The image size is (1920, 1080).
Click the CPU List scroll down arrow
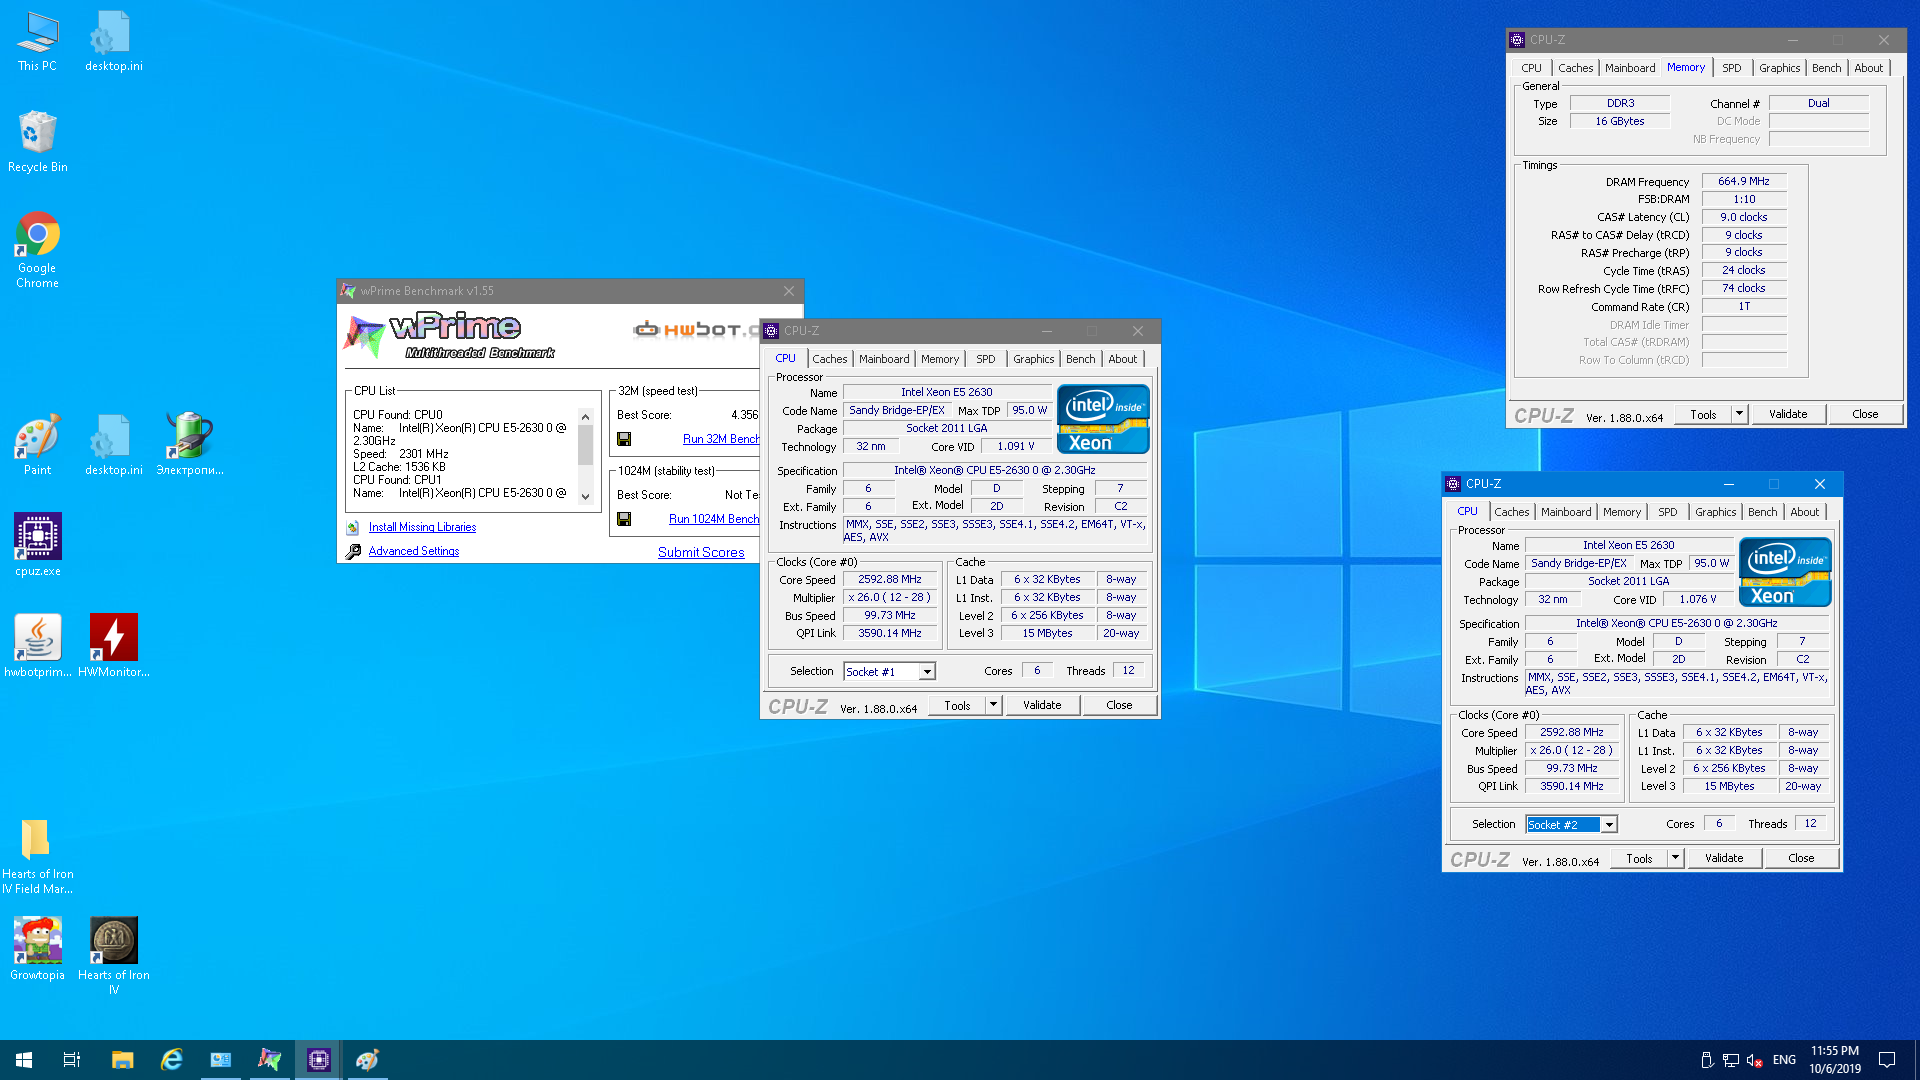tap(586, 497)
